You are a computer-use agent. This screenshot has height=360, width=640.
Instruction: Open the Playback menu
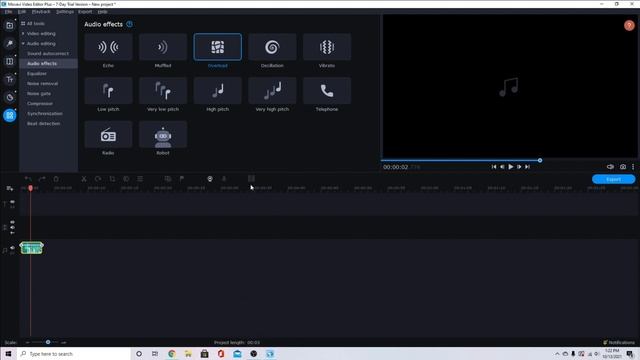tap(41, 12)
